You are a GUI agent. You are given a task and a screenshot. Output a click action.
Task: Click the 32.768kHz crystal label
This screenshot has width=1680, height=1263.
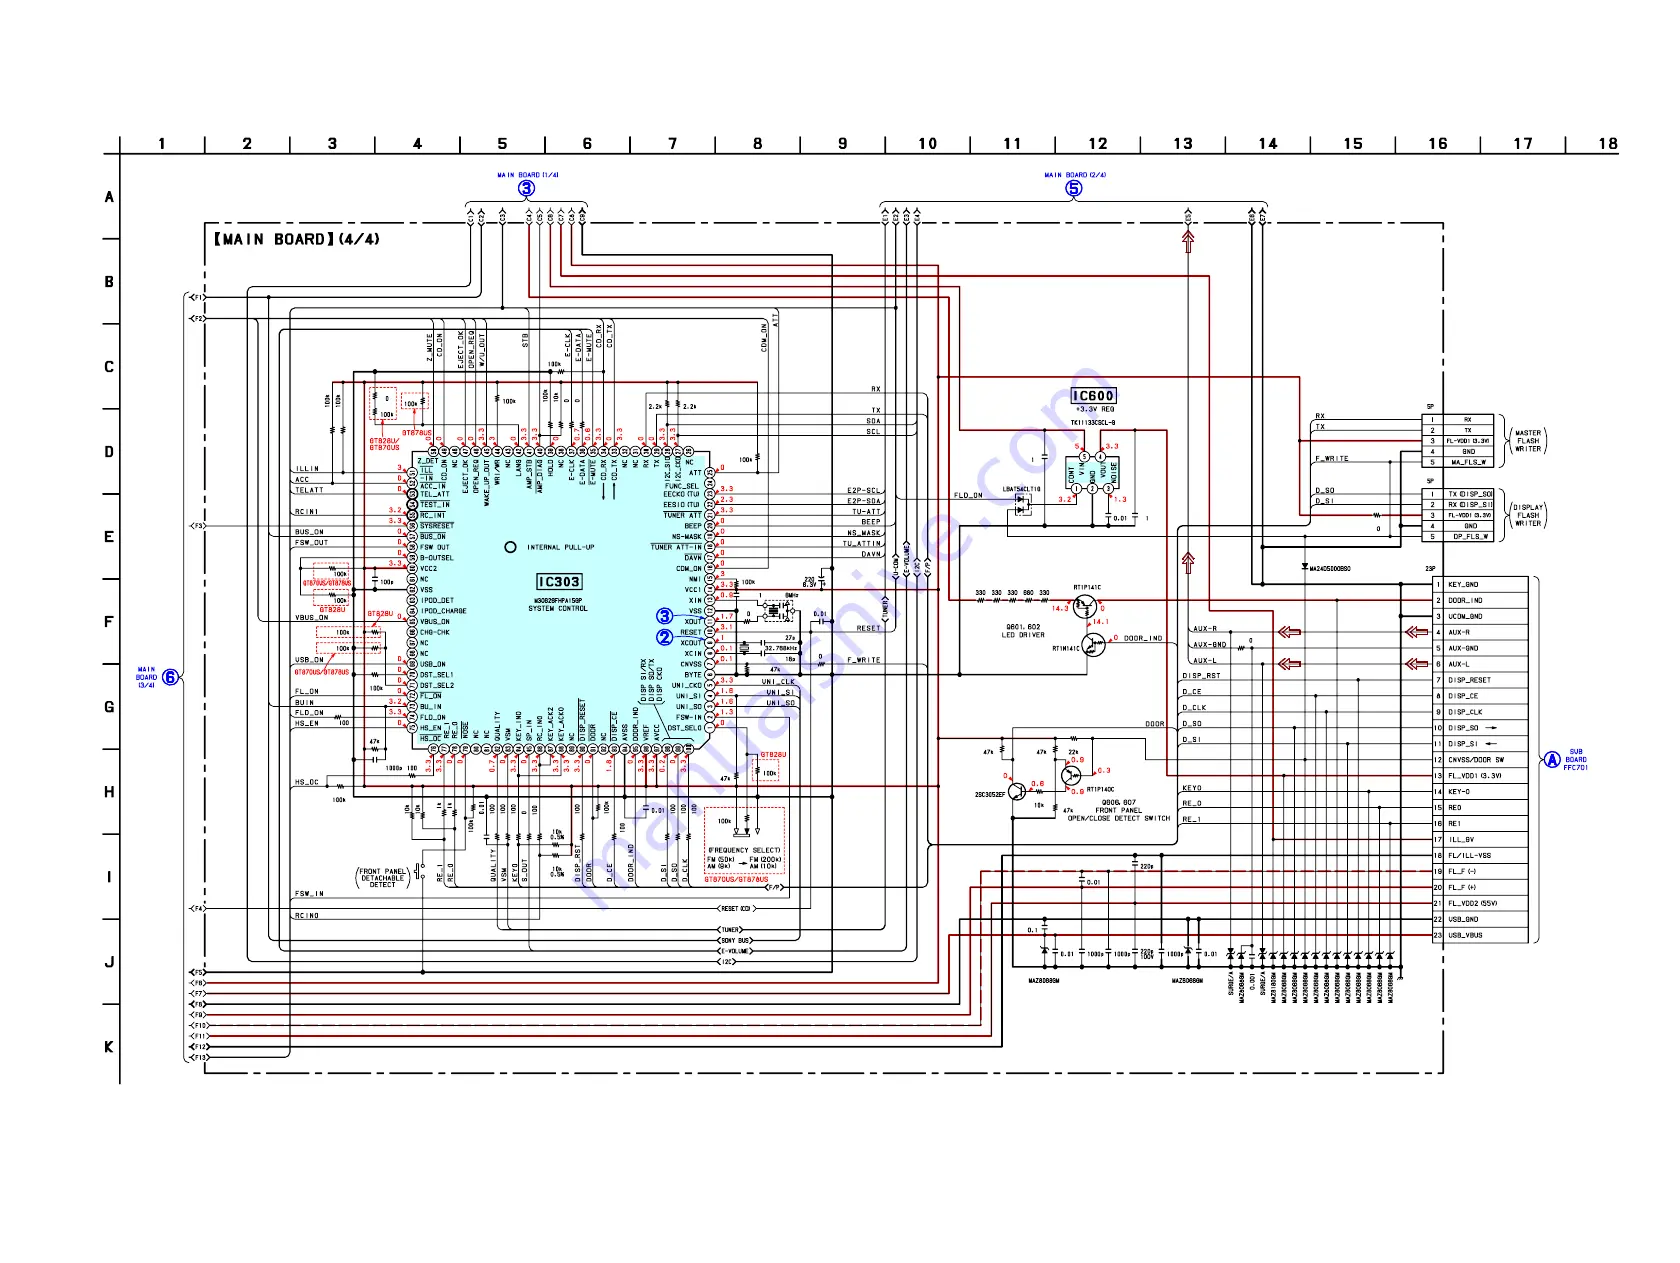click(x=781, y=649)
